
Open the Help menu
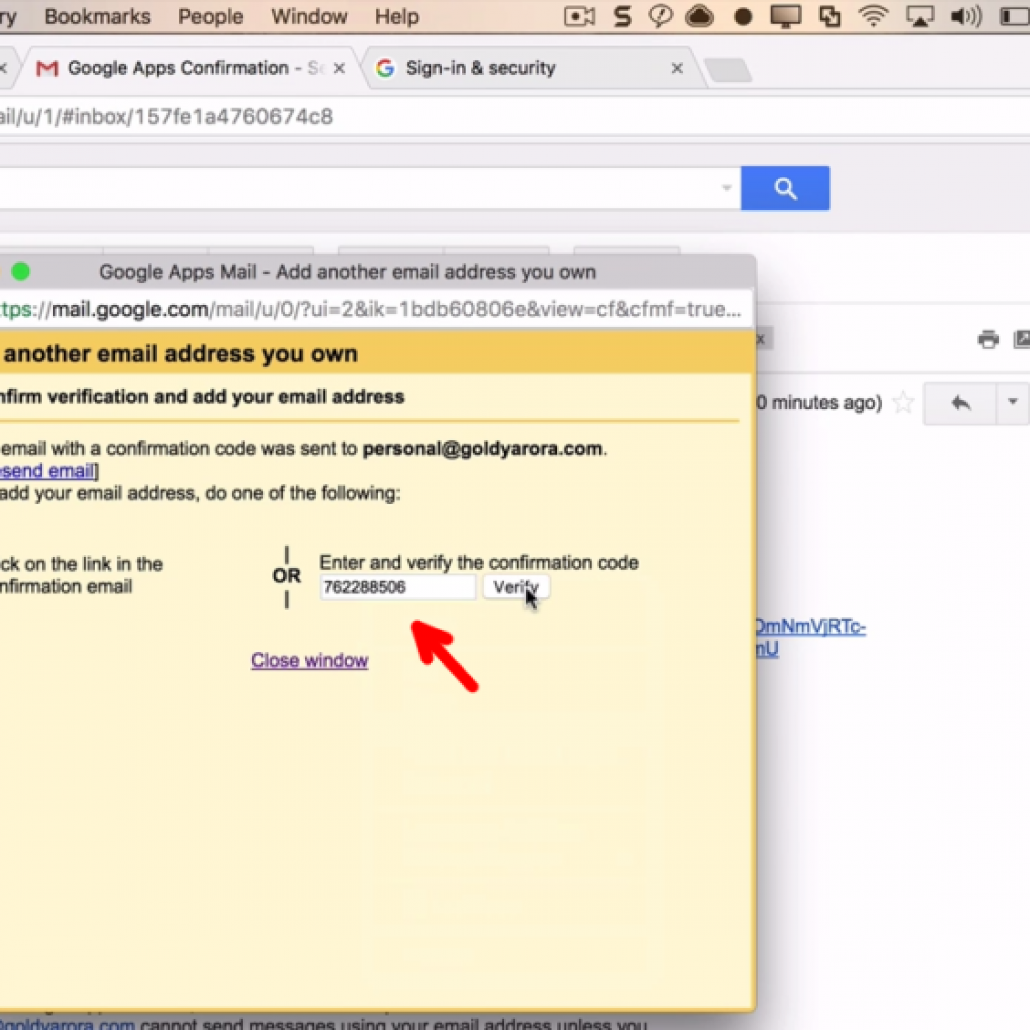[397, 16]
